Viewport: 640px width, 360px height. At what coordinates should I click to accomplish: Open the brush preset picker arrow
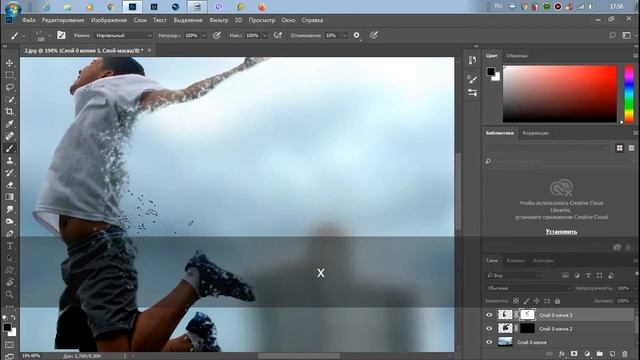pos(49,36)
